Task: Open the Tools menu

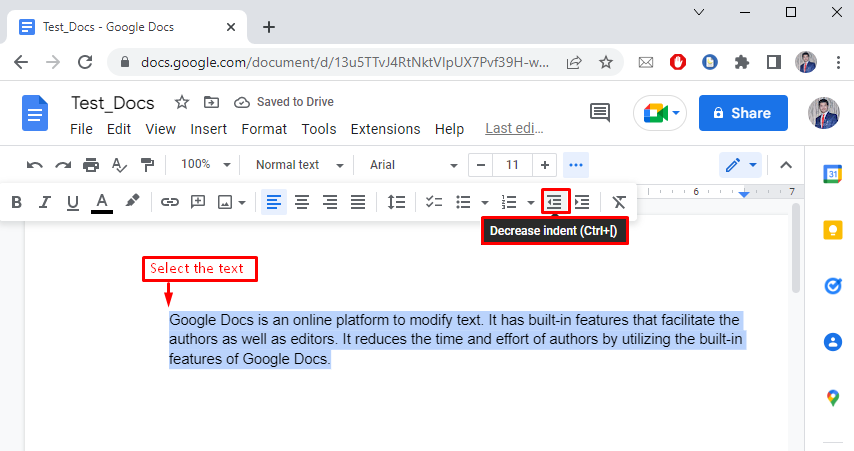Action: coord(319,129)
